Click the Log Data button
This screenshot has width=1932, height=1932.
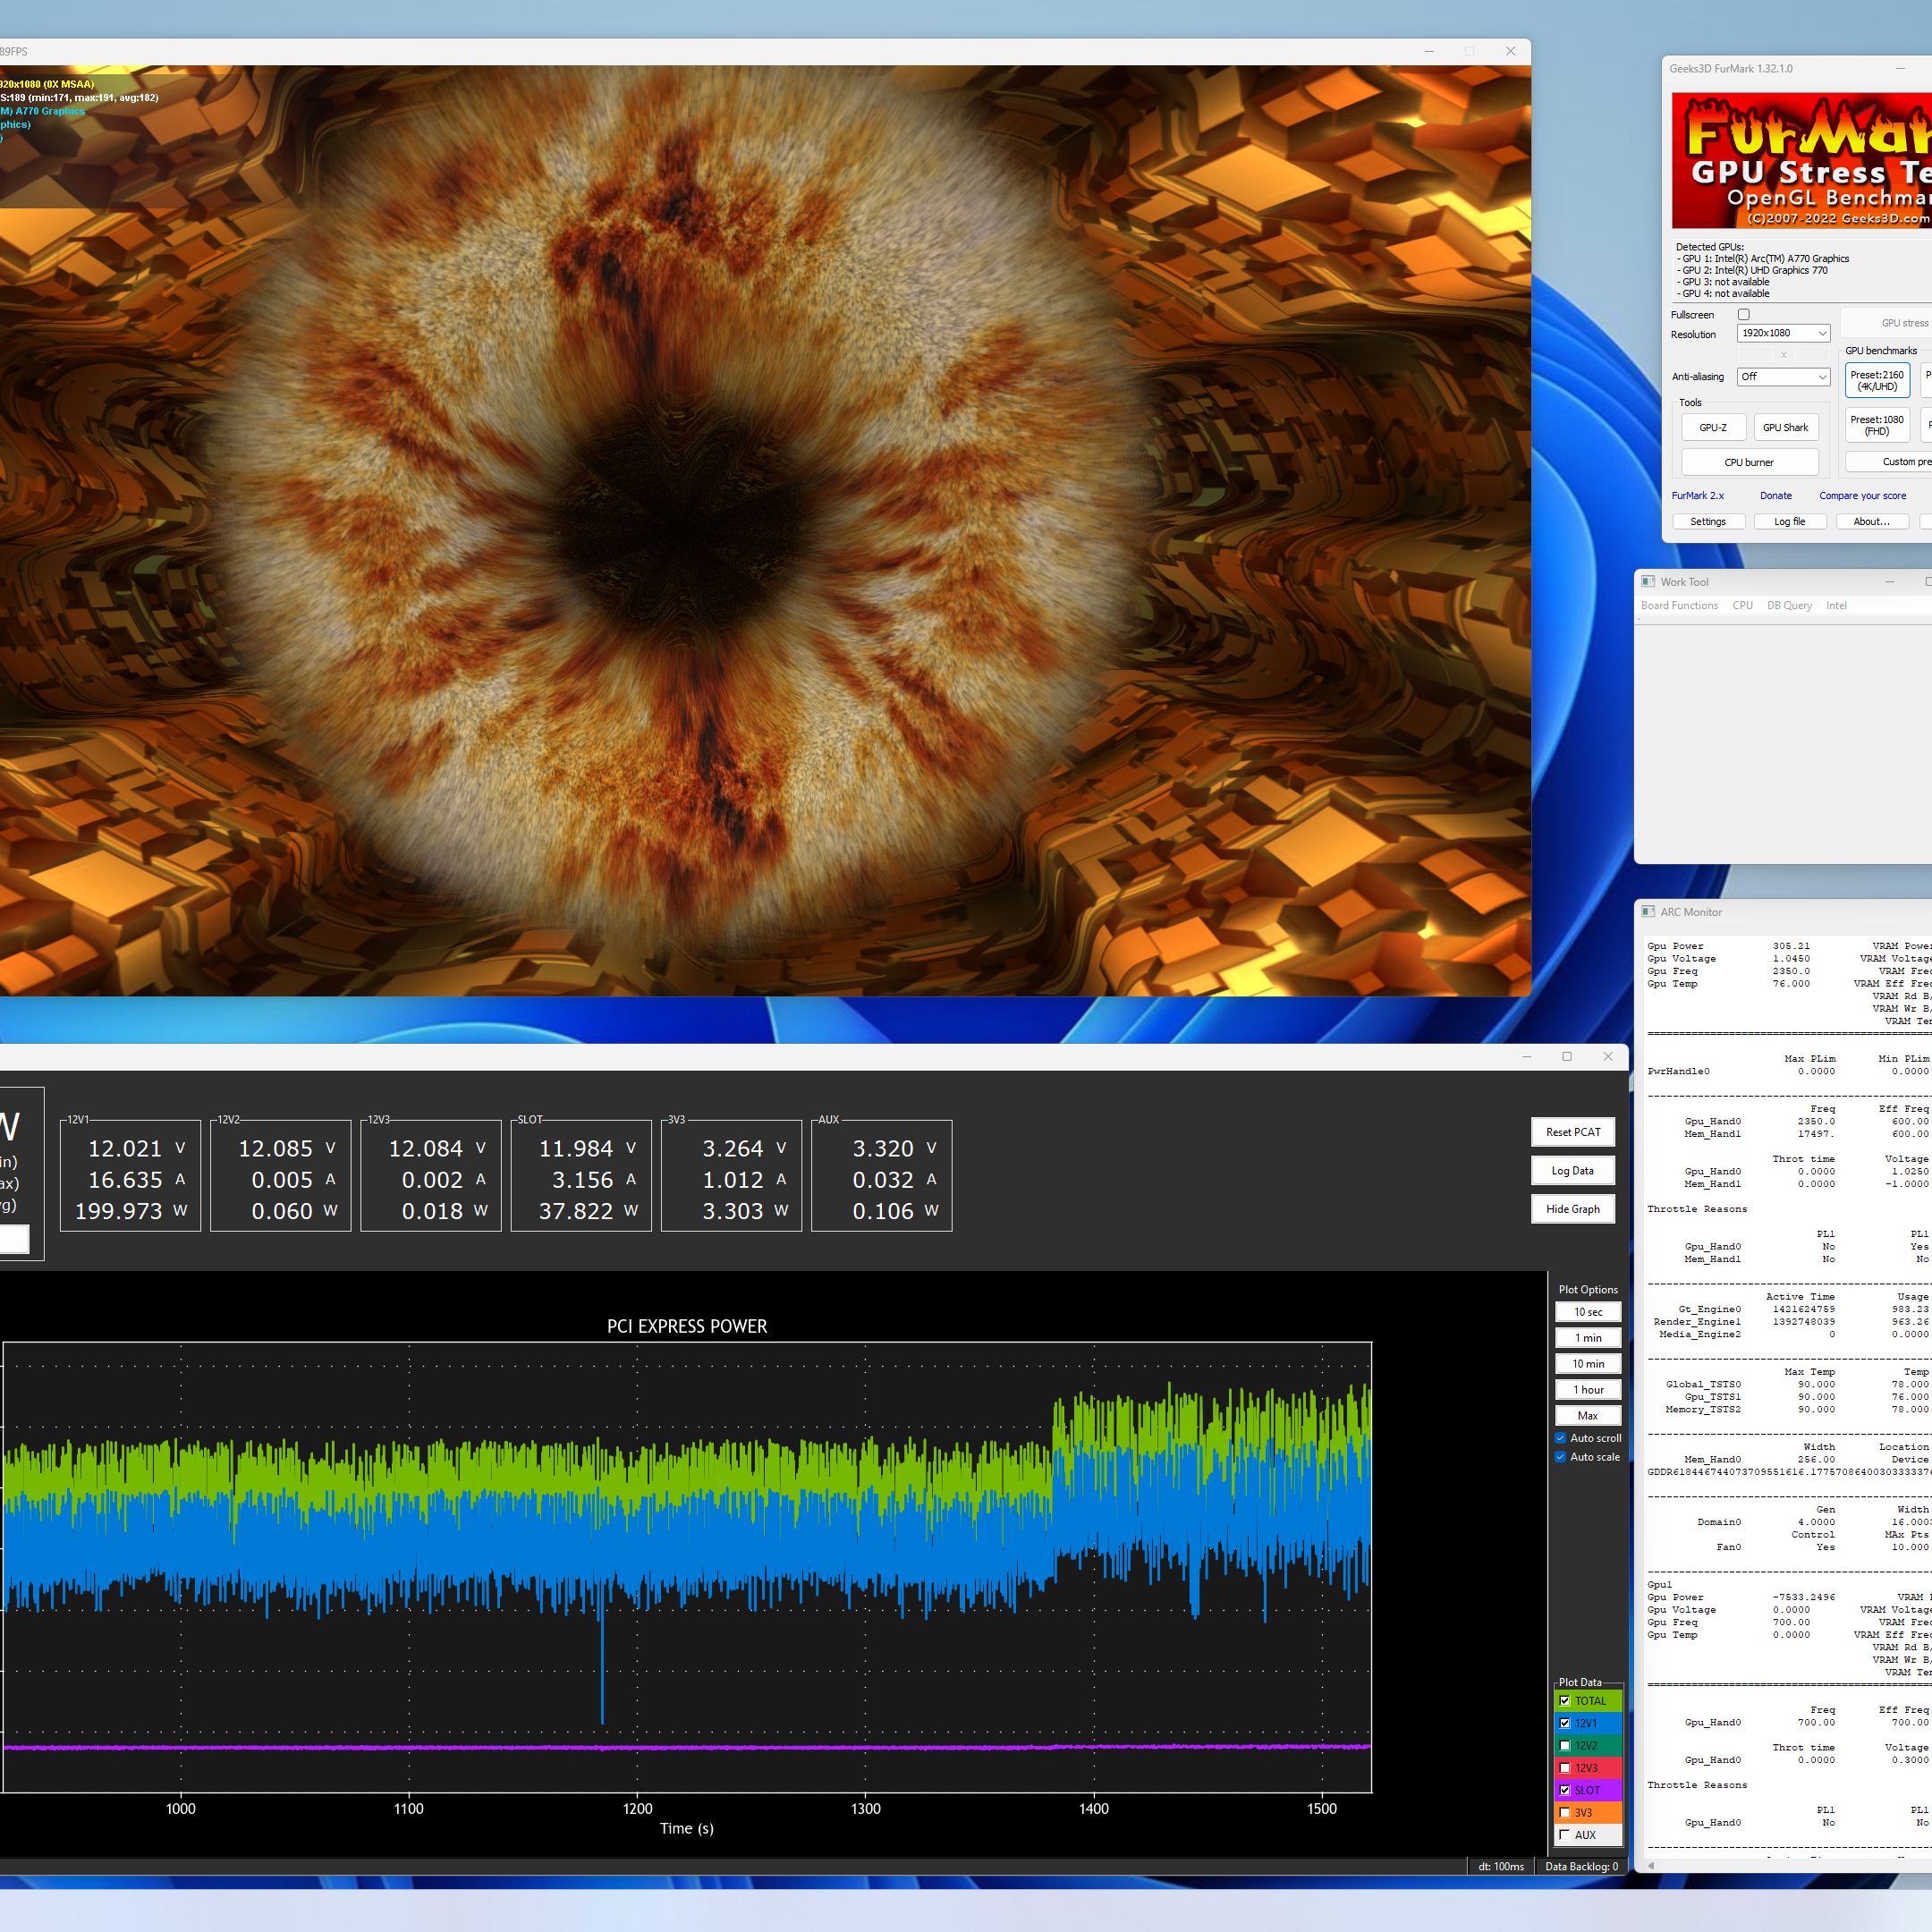coord(1572,1170)
